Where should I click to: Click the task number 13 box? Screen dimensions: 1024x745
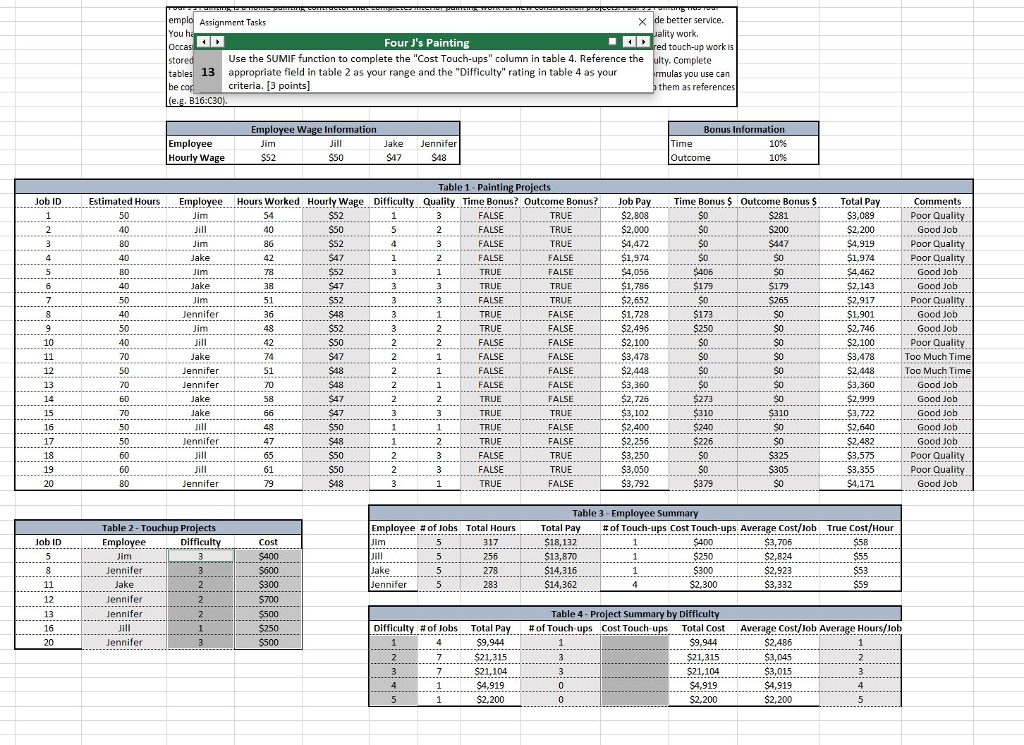pos(208,72)
